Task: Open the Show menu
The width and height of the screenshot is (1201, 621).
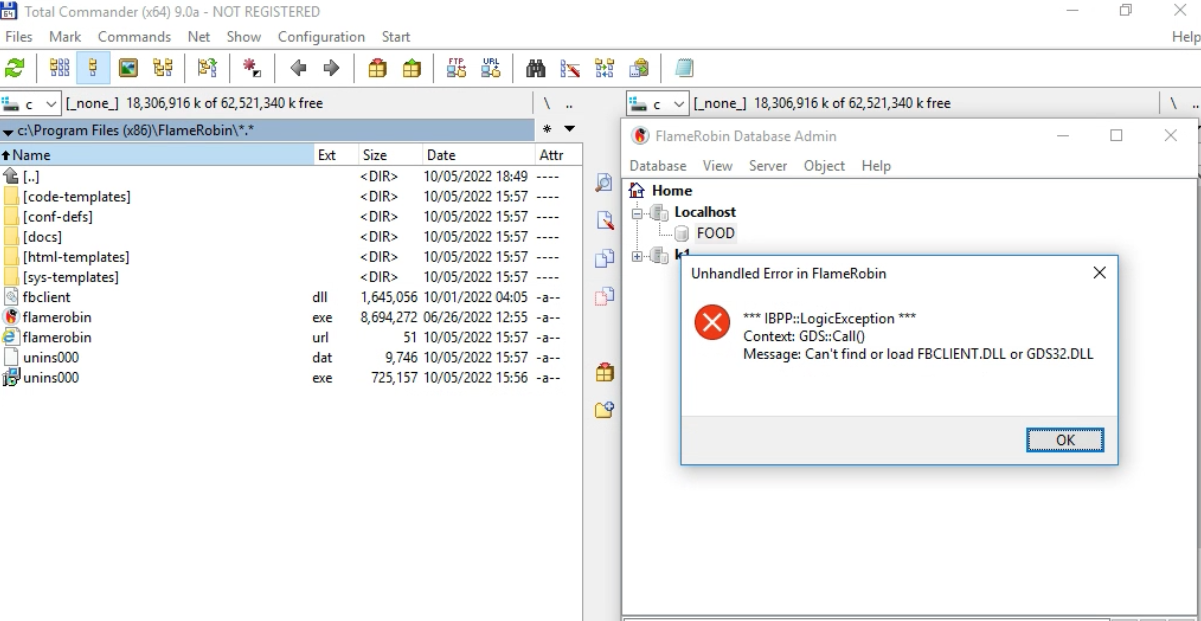Action: (x=243, y=36)
